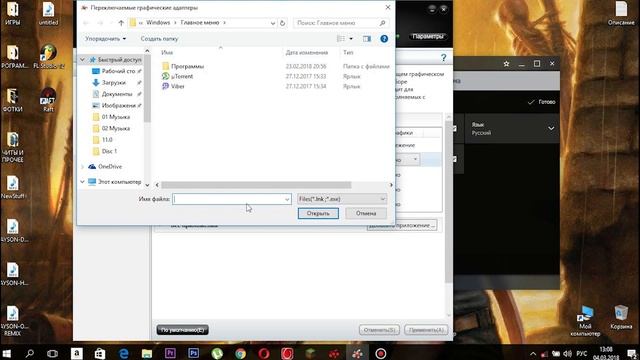This screenshot has width=640, height=360.
Task: Open the Упорядочить menu
Action: pos(105,39)
